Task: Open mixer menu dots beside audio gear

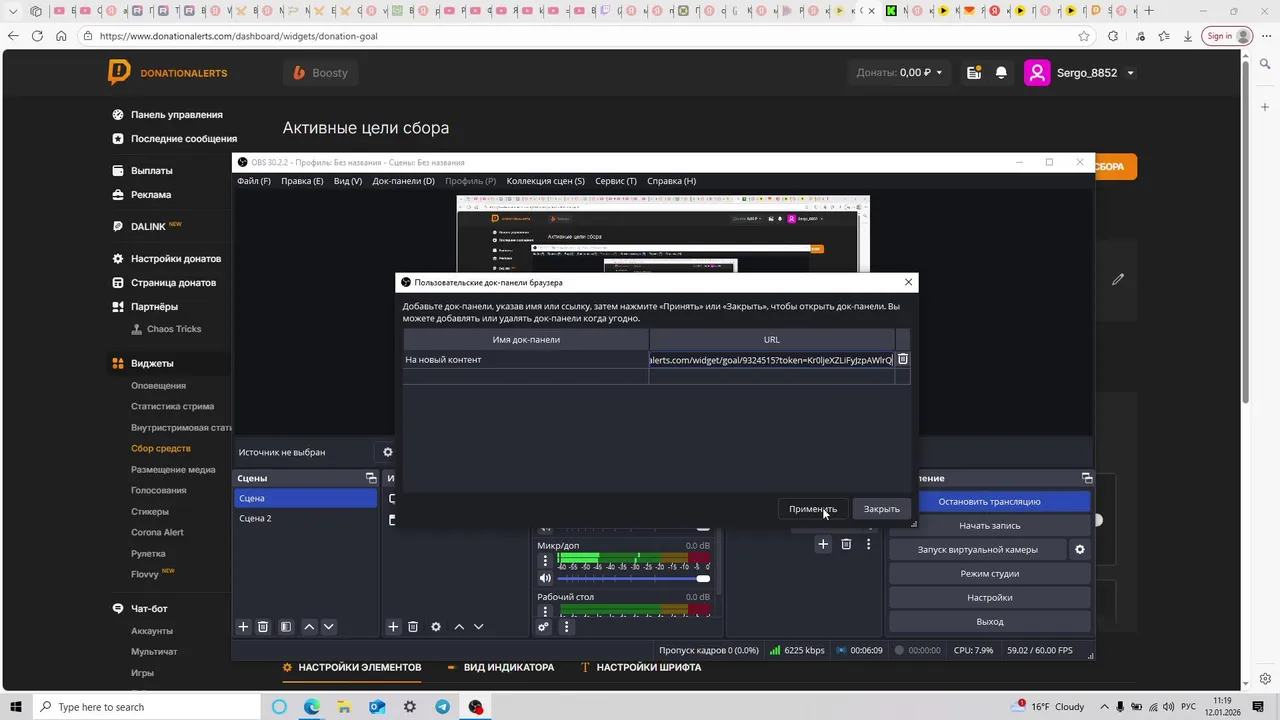Action: pos(566,627)
